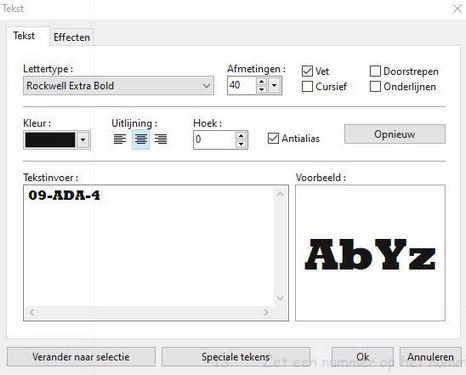
Task: Enable the Onderlijnen checkbox
Action: 375,86
